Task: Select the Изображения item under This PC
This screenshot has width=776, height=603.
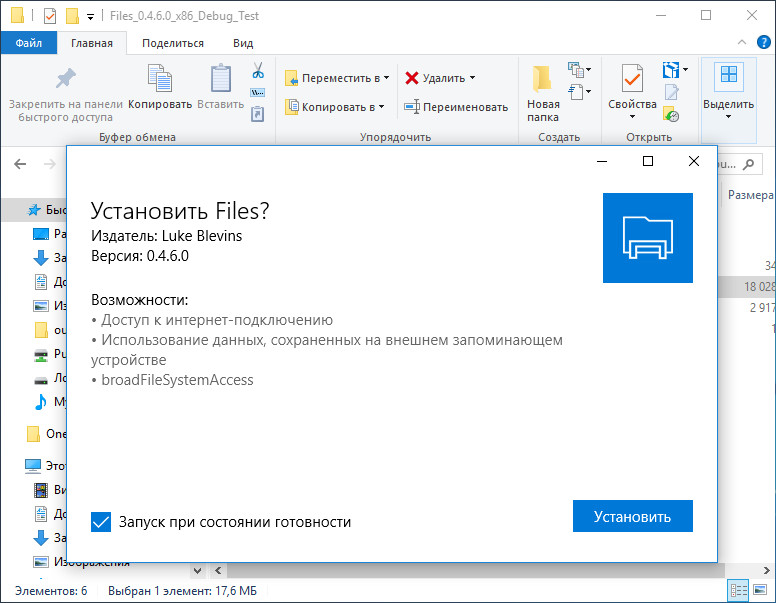Action: (x=81, y=561)
